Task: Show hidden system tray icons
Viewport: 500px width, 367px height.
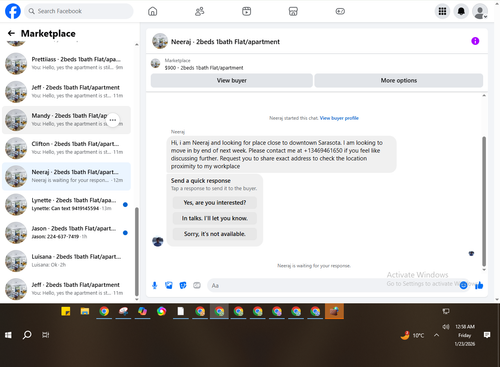Action: pyautogui.click(x=436, y=335)
